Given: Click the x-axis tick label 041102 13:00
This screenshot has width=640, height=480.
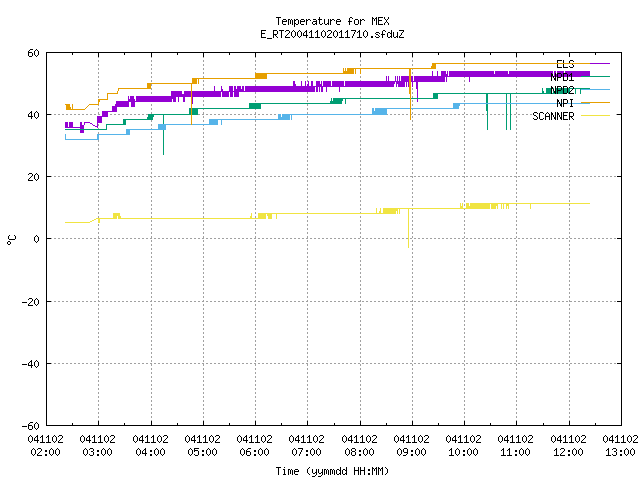Looking at the screenshot, I should pos(620,446).
